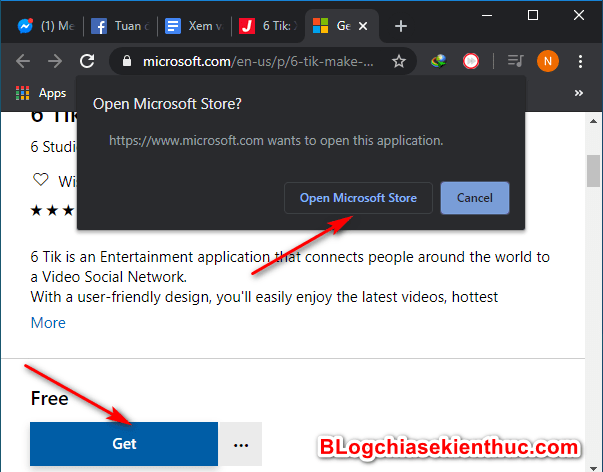Viewport: 603px width, 472px height.
Task: Click the Microsoft tab favicon
Action: tap(320, 26)
